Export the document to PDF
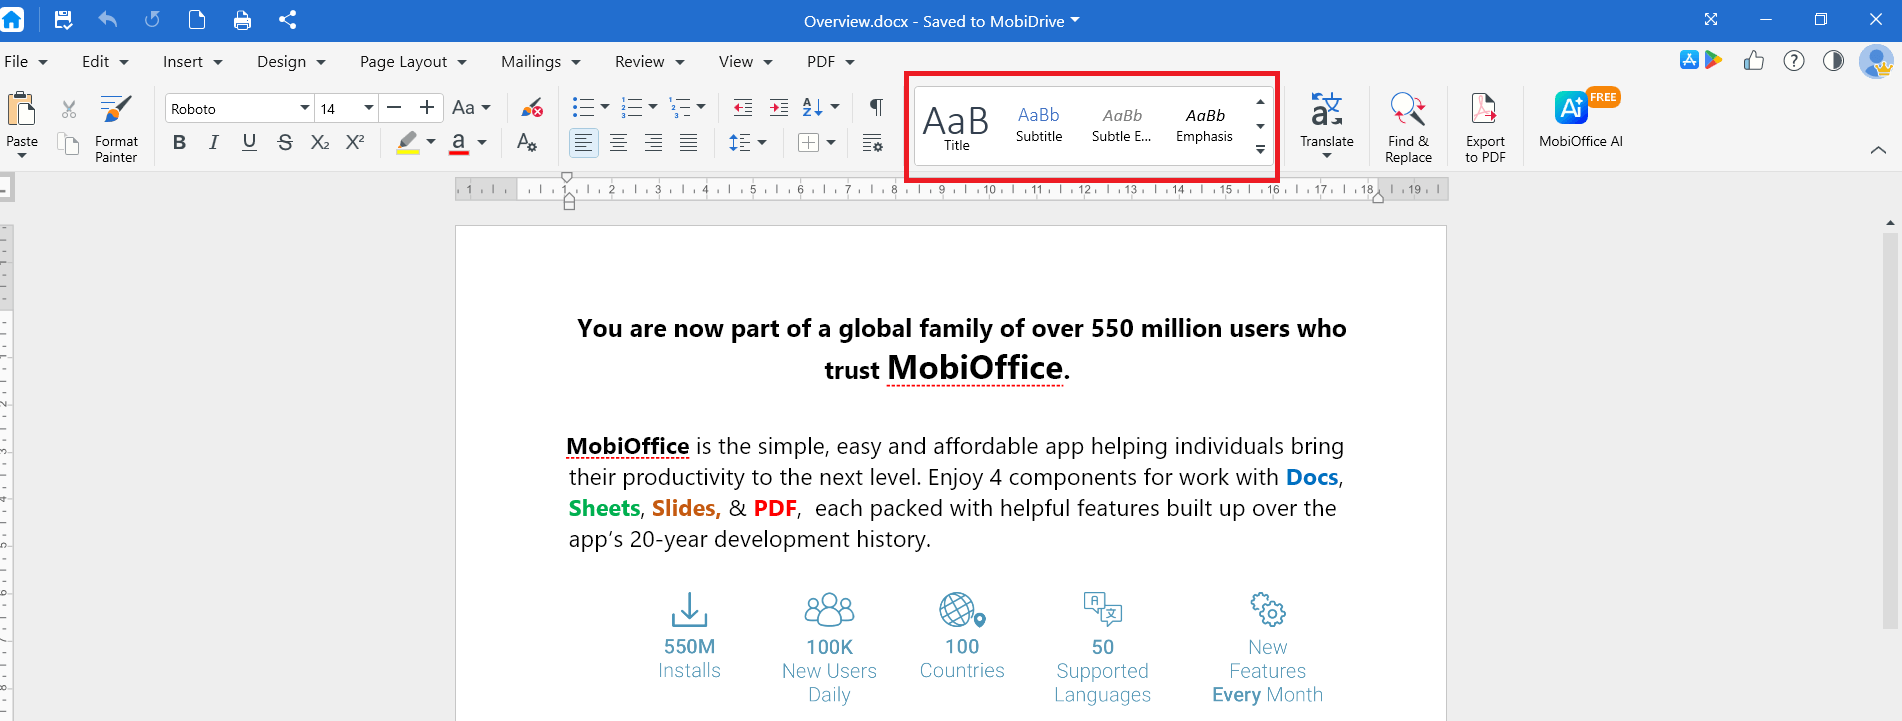This screenshot has width=1902, height=721. click(1485, 127)
